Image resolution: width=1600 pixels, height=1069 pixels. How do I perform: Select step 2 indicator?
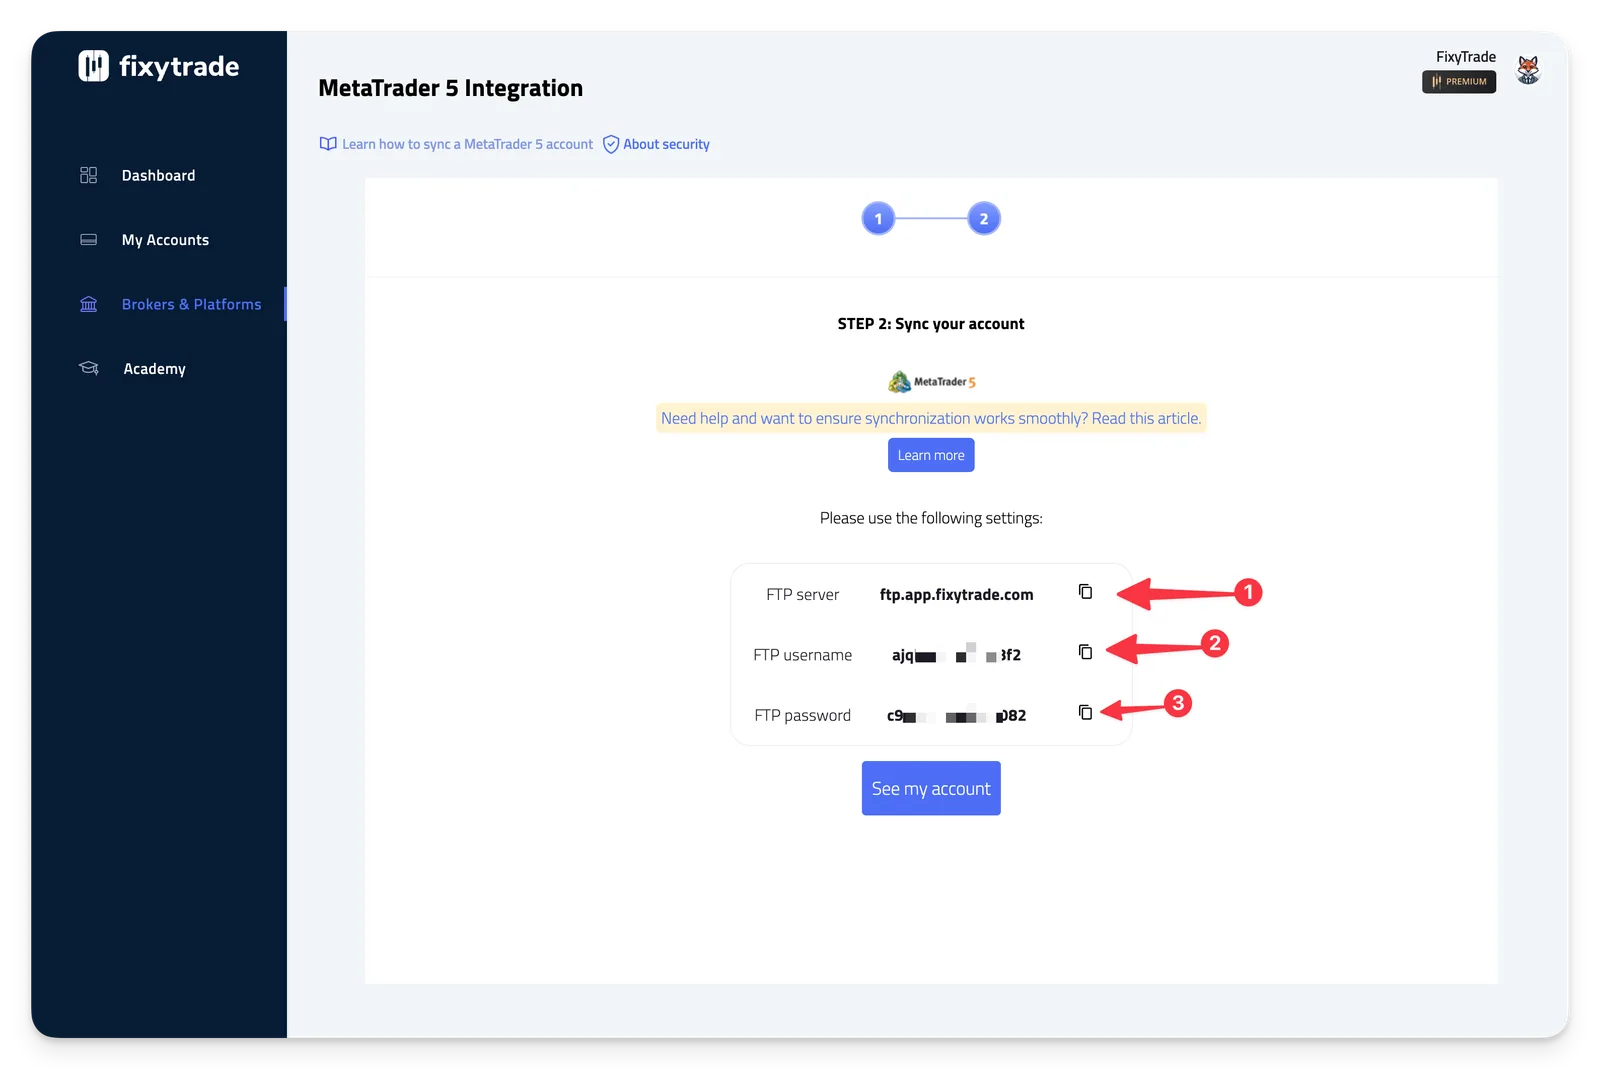[x=984, y=219]
